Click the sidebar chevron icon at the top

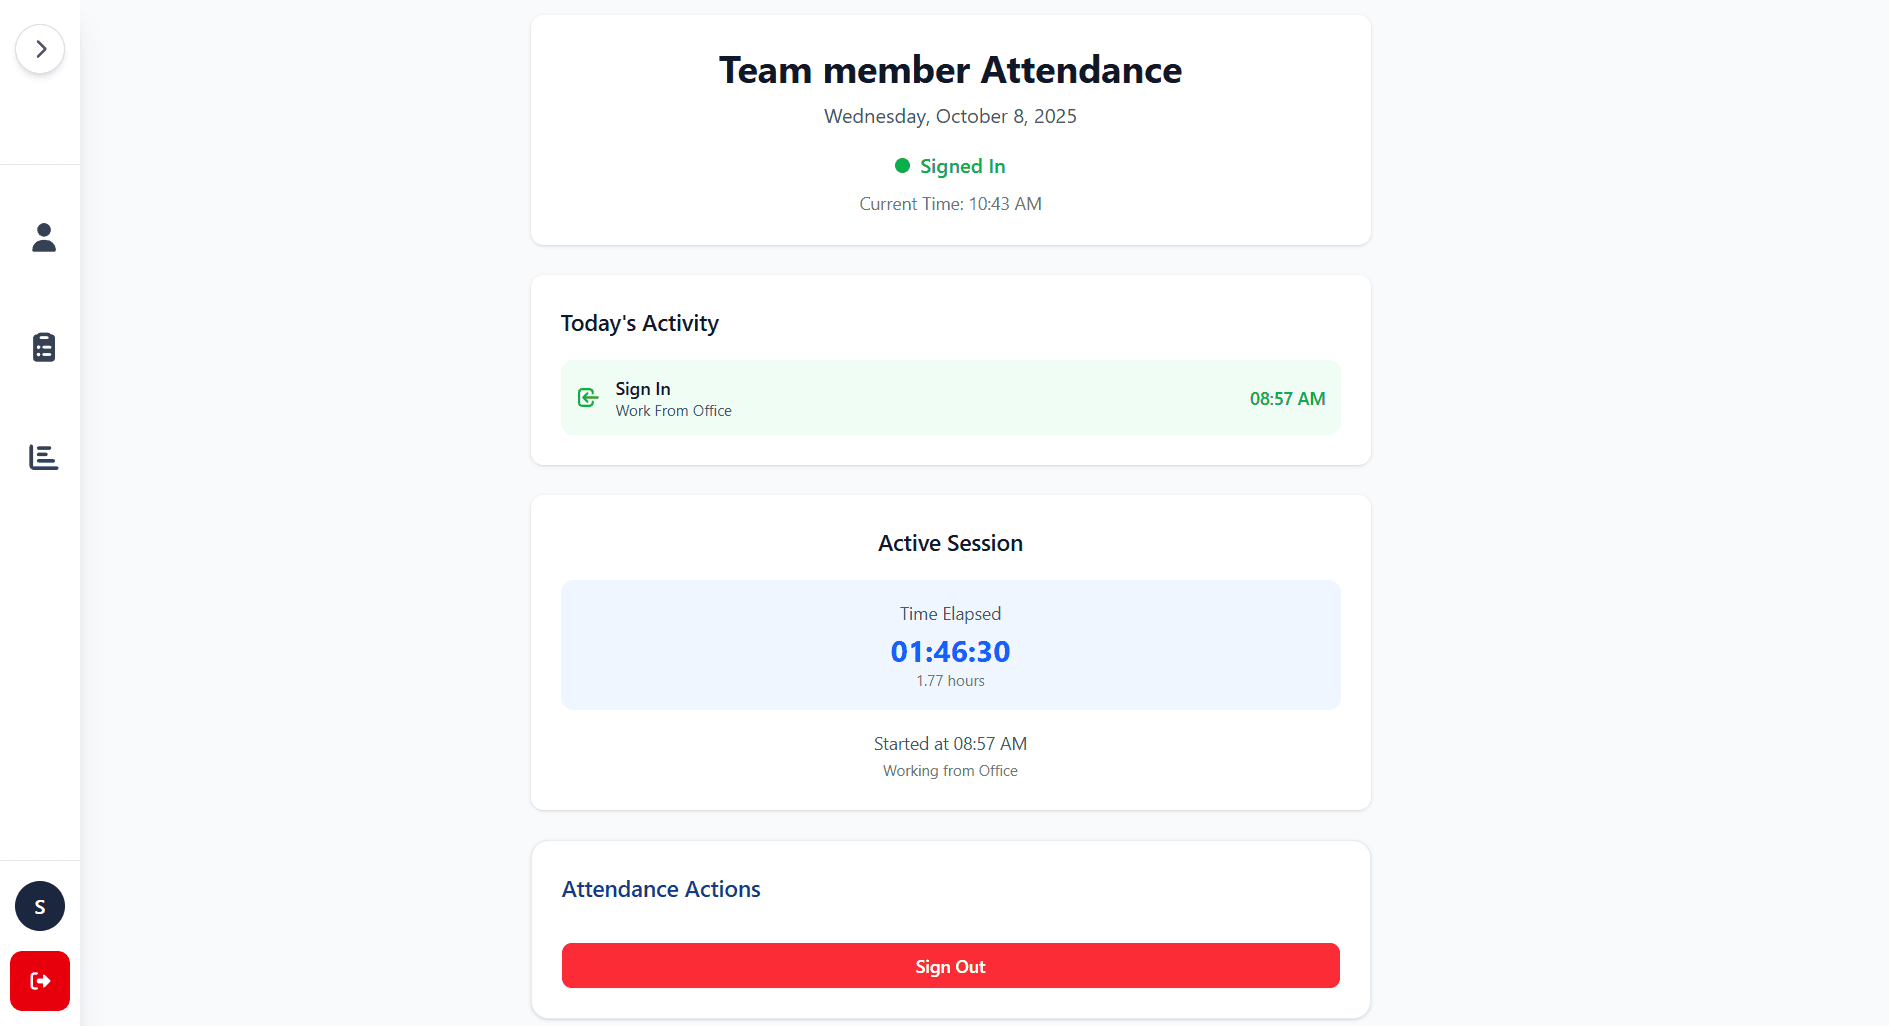40,48
